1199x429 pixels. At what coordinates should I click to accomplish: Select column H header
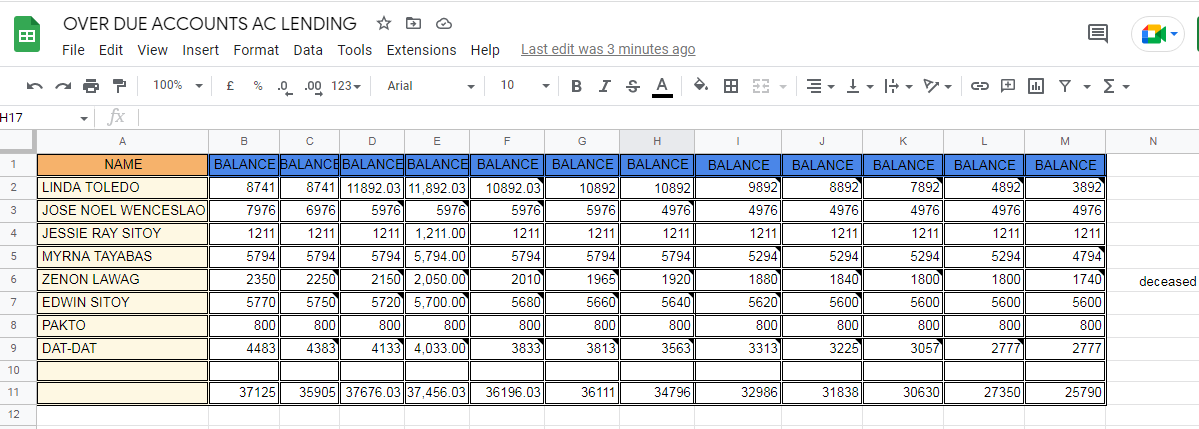[657, 141]
